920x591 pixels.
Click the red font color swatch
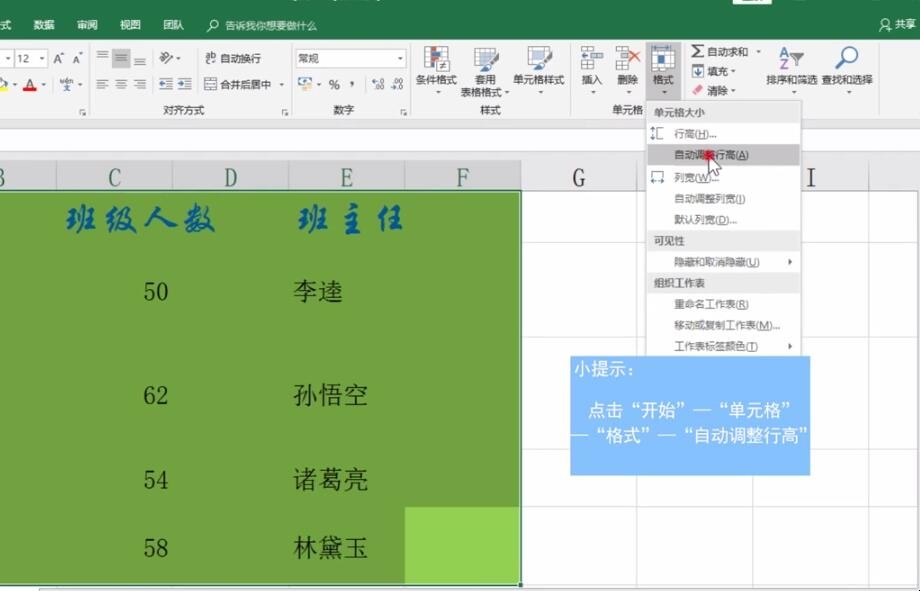tap(30, 85)
